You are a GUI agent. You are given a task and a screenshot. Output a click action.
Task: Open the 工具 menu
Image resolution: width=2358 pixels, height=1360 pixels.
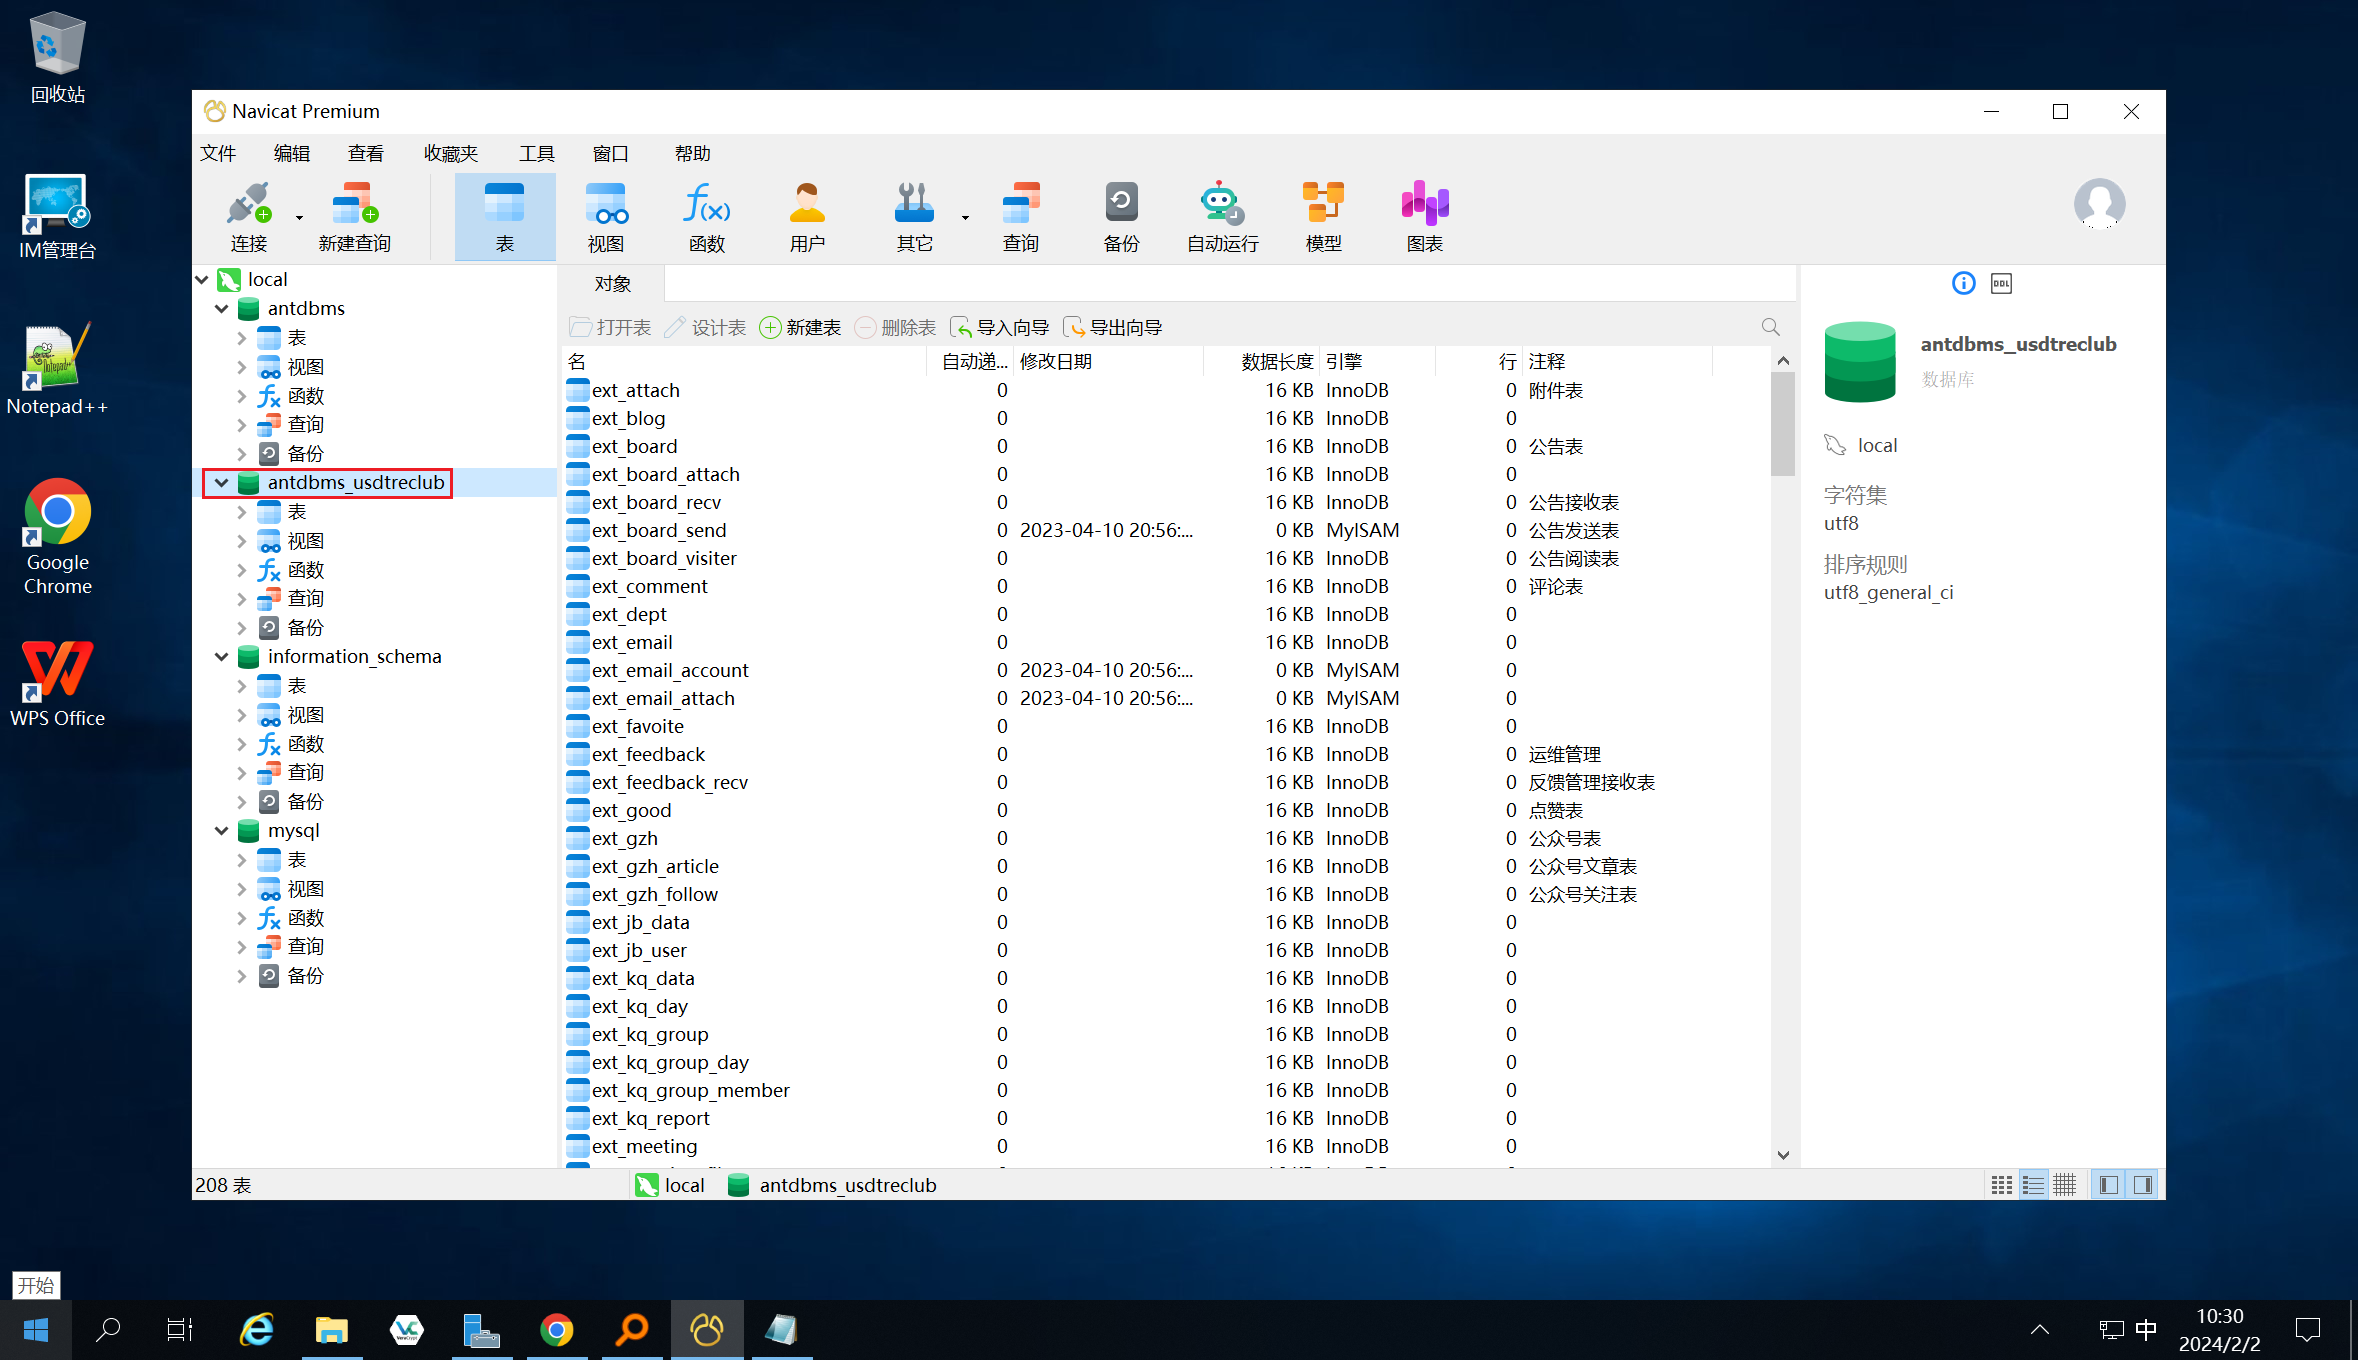536,153
